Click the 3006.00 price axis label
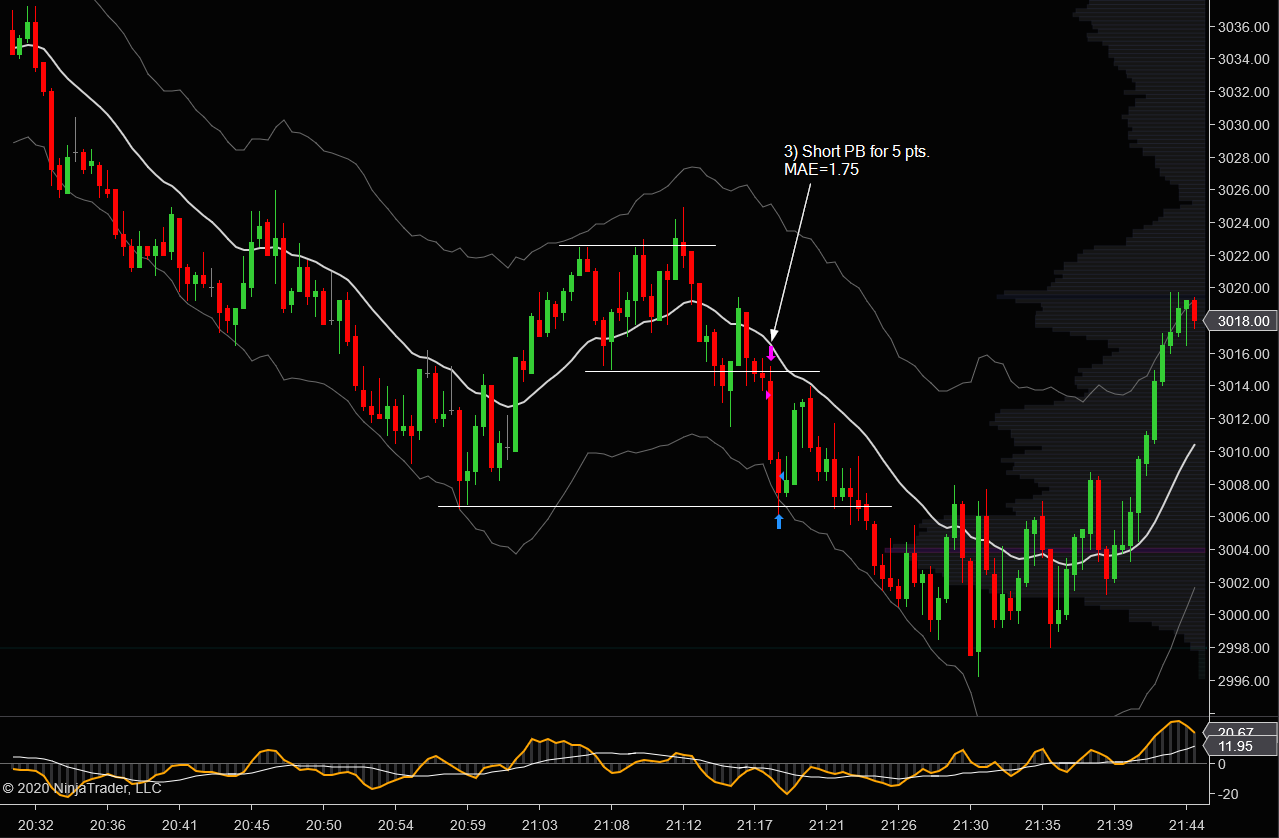1279x838 pixels. tap(1244, 517)
